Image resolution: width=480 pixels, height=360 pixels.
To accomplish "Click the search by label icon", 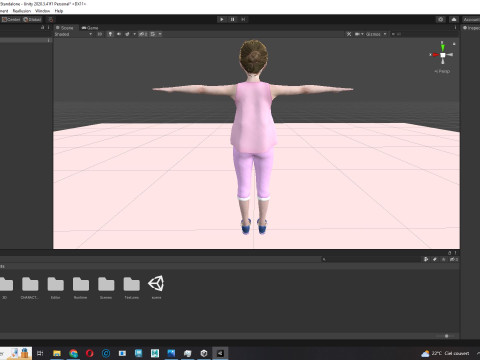I will [435, 259].
